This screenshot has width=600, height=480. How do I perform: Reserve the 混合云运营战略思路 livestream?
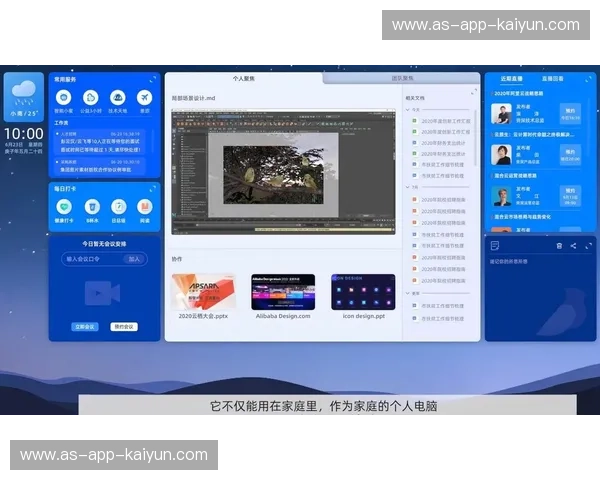570,196
